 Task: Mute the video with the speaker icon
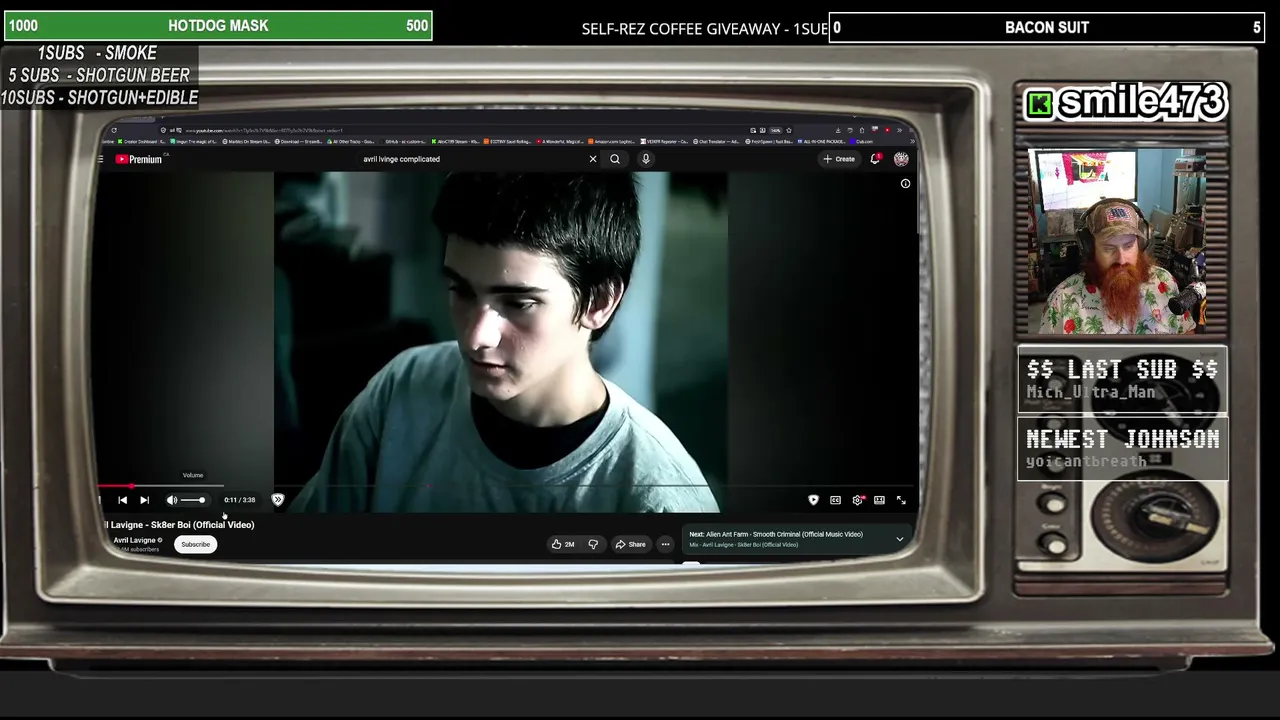click(172, 500)
